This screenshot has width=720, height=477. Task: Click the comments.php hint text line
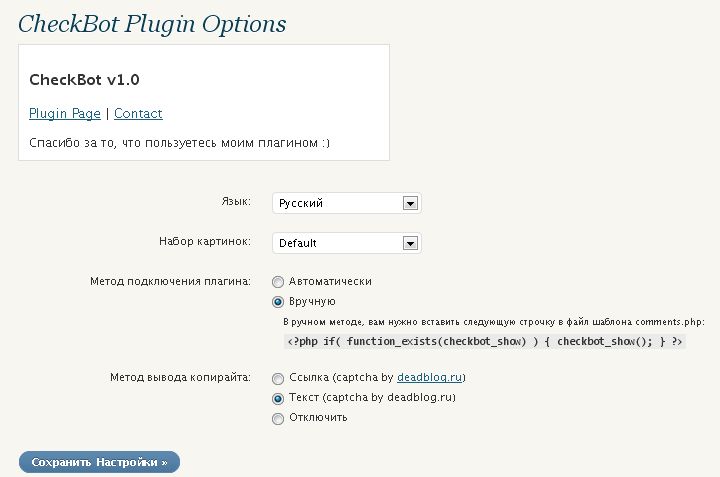point(494,322)
